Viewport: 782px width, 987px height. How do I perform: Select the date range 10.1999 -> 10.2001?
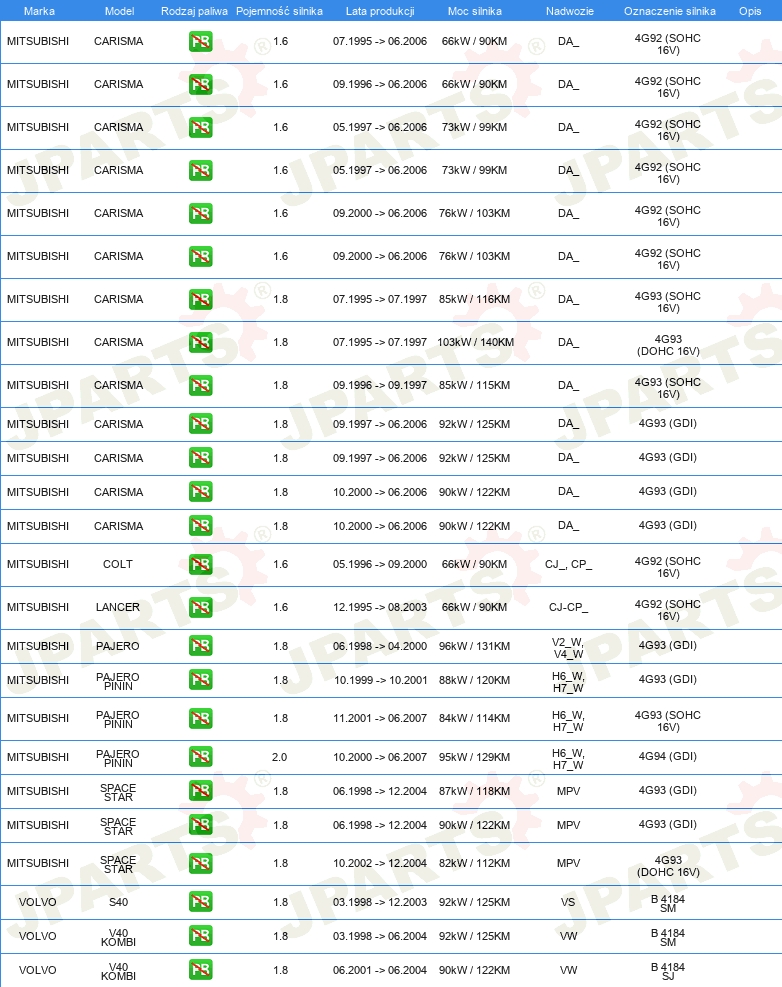pos(380,680)
